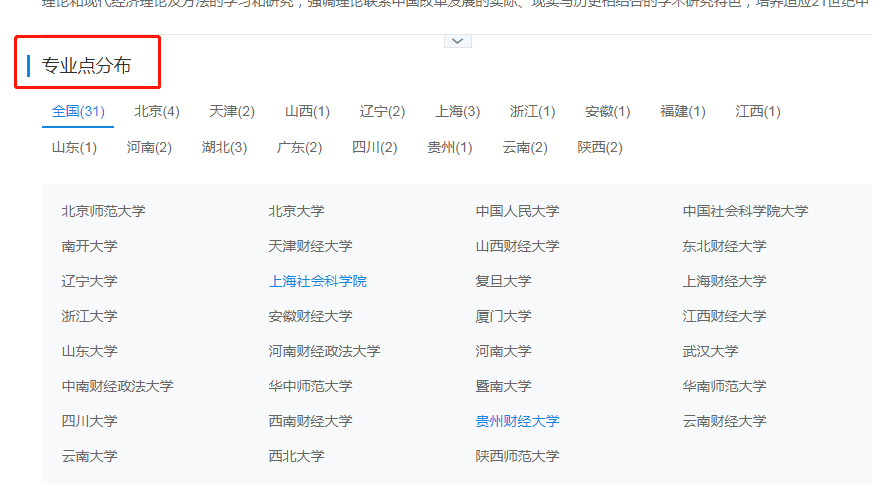Visit 华南师范大学 page
Viewport: 890px width, 496px height.
click(724, 386)
